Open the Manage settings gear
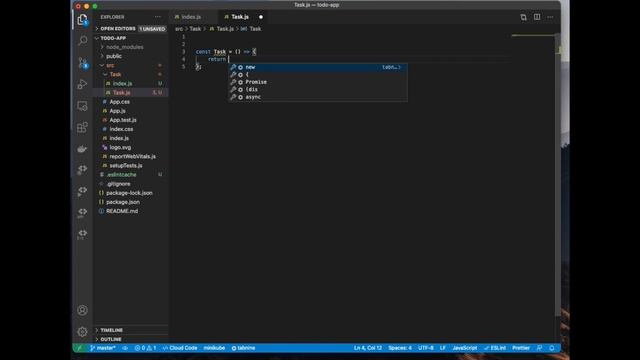 coord(82,331)
